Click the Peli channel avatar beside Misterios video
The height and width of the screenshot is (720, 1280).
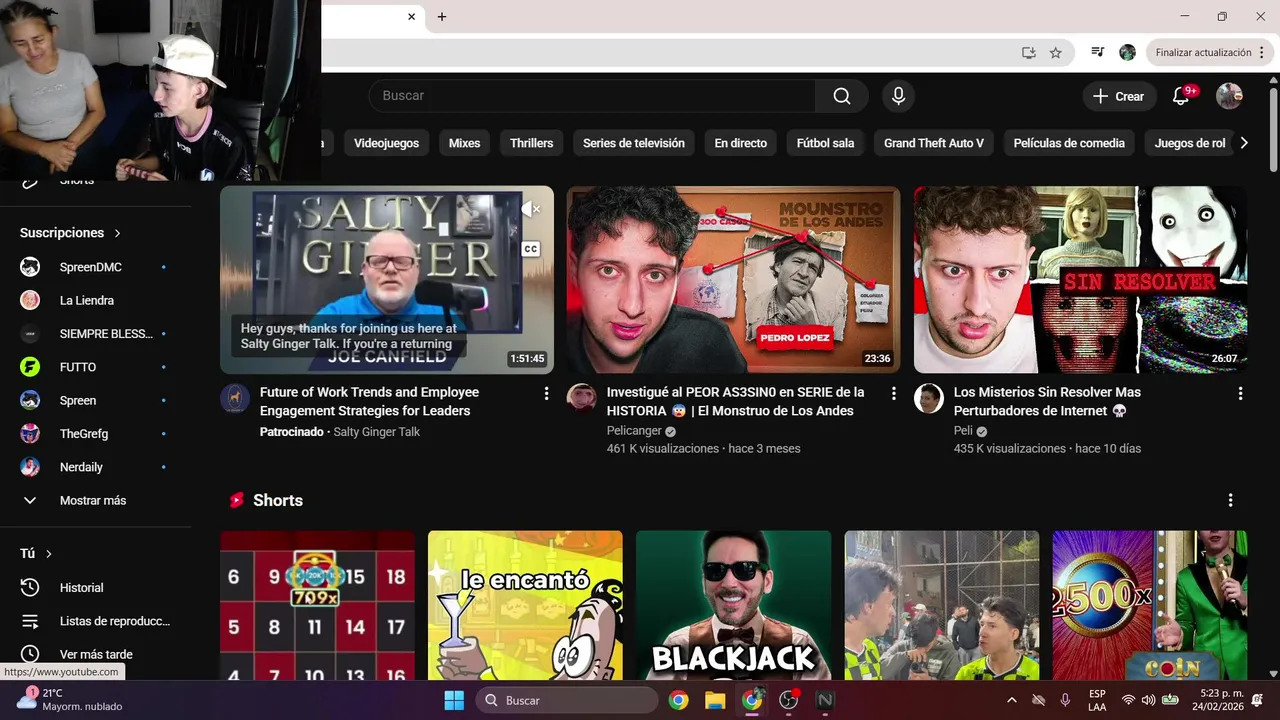929,398
